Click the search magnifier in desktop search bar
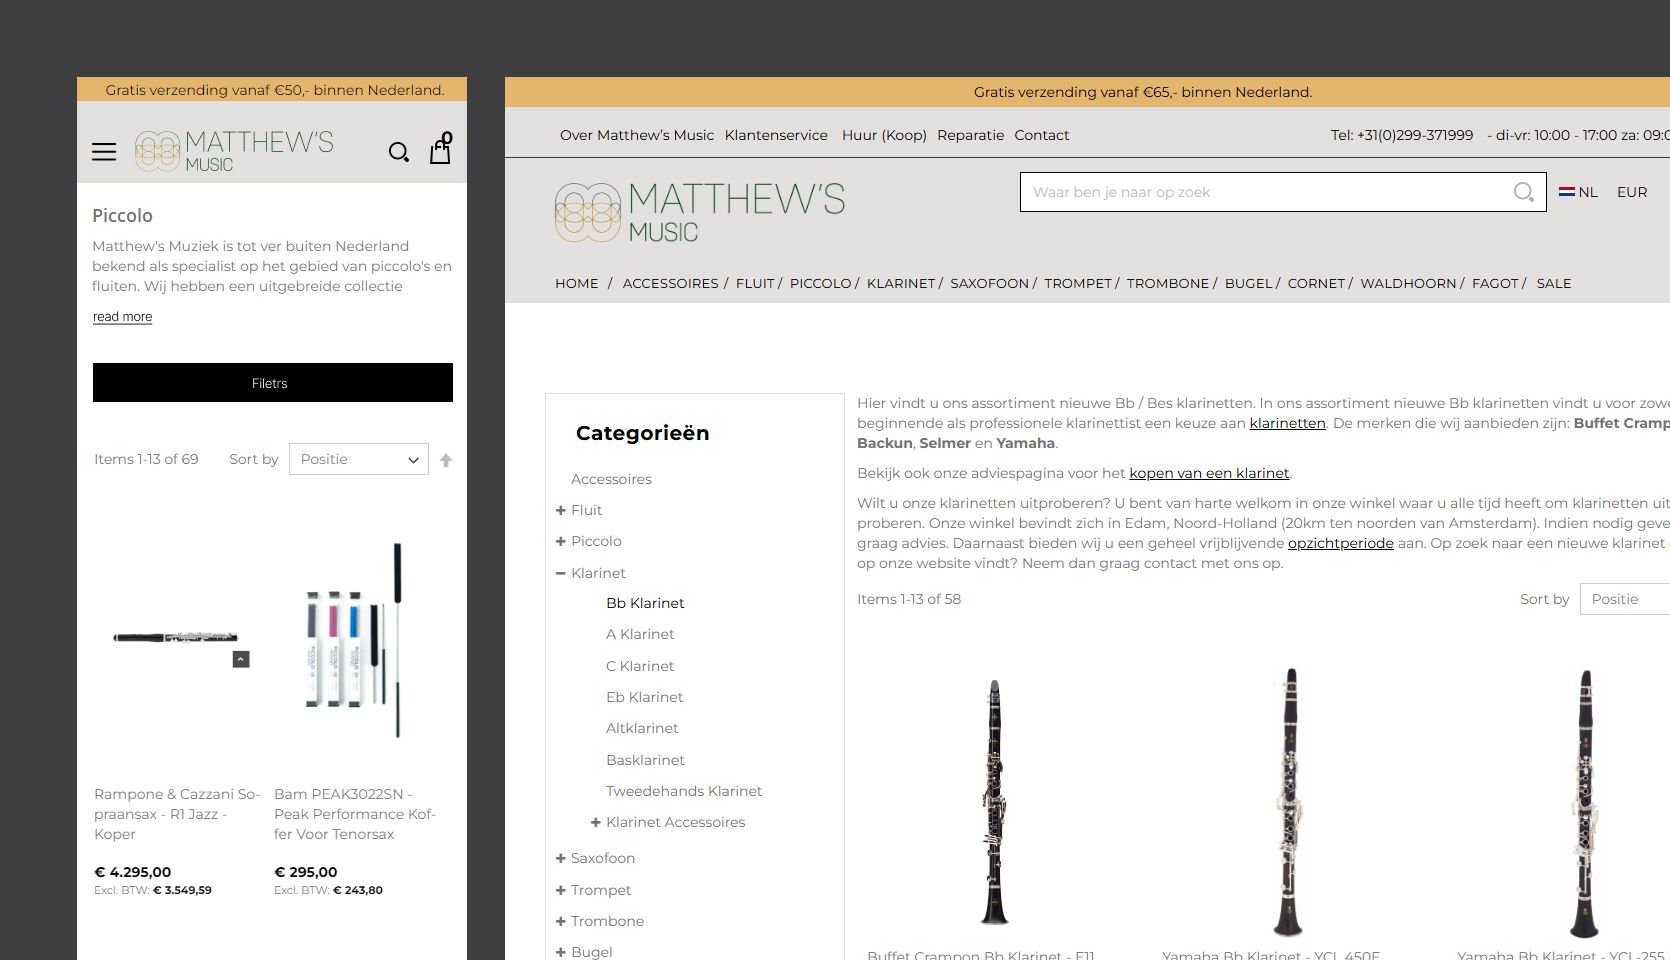Screen dimensions: 1670x960 (x=1523, y=192)
